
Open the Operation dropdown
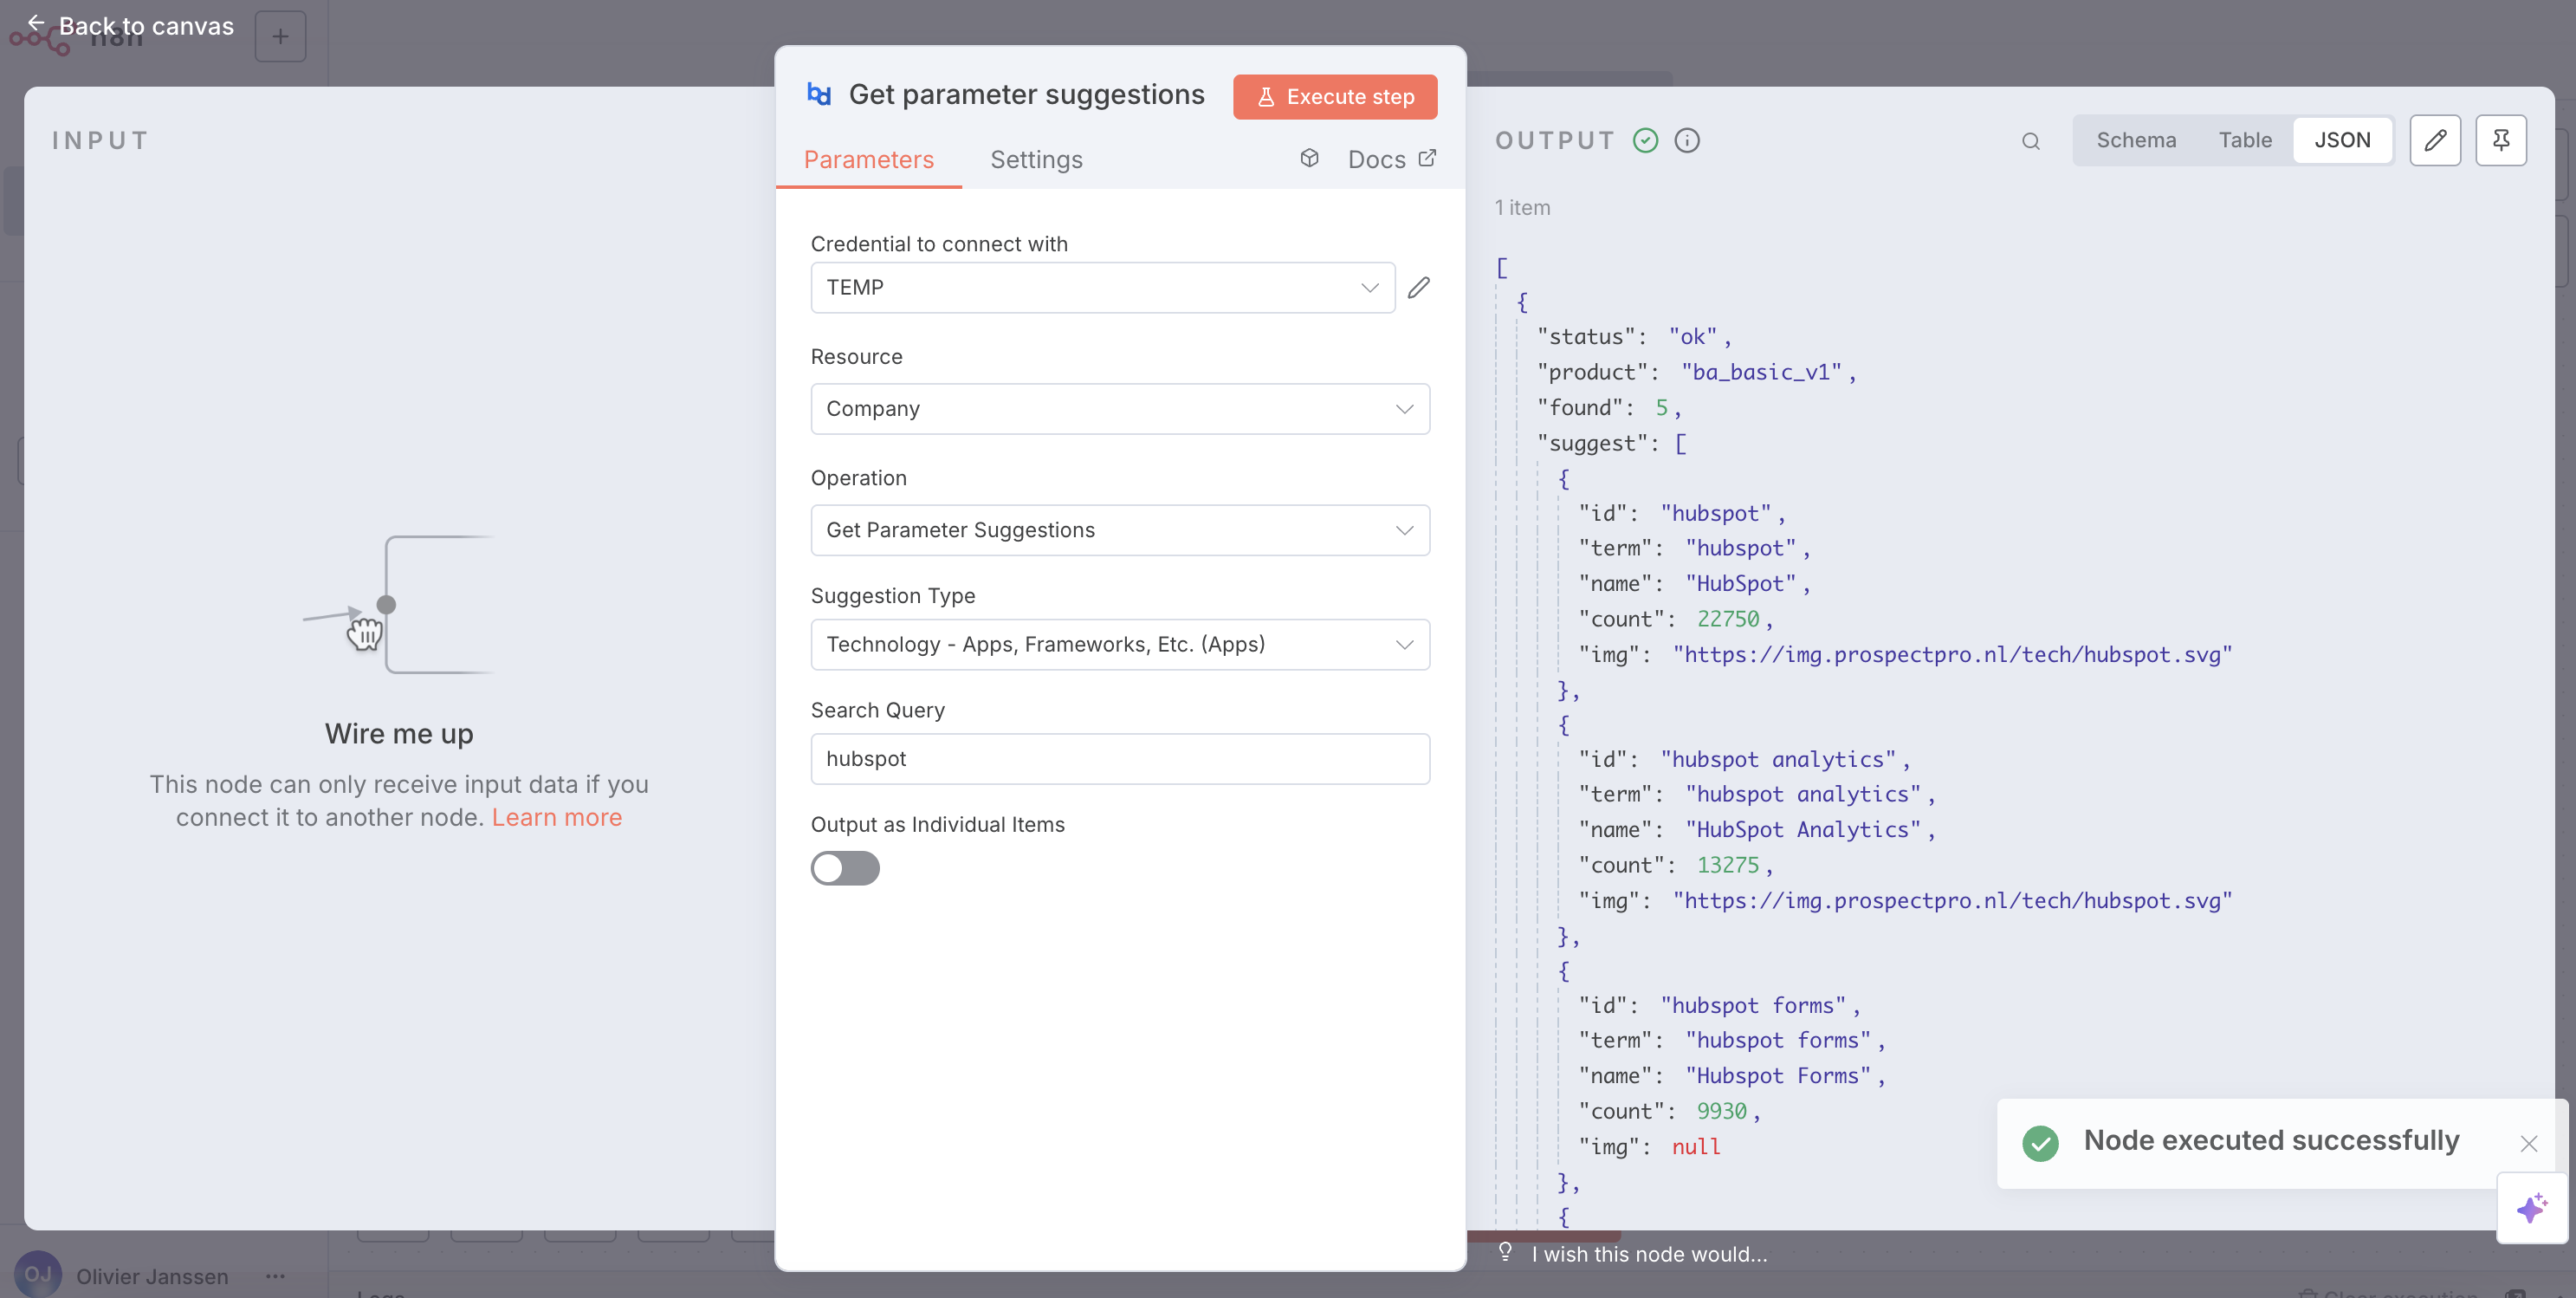(x=1120, y=530)
